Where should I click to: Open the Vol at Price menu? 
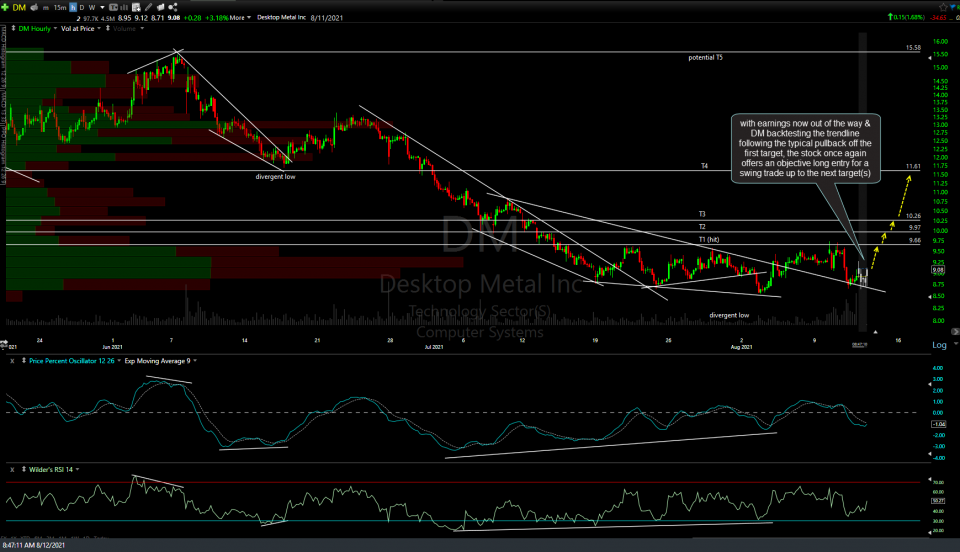[80, 28]
